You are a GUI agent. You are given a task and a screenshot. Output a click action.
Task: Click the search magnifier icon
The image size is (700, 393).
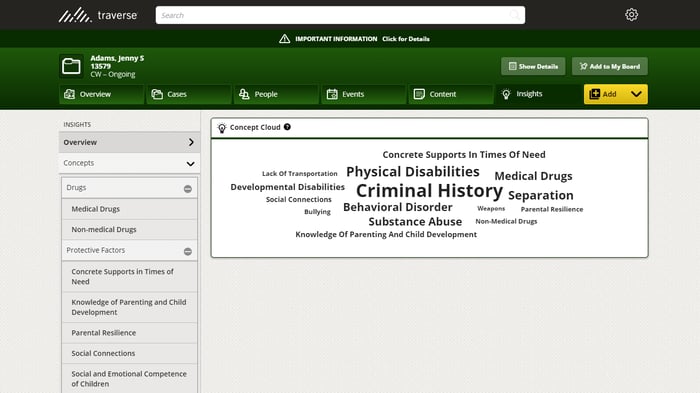(x=514, y=15)
